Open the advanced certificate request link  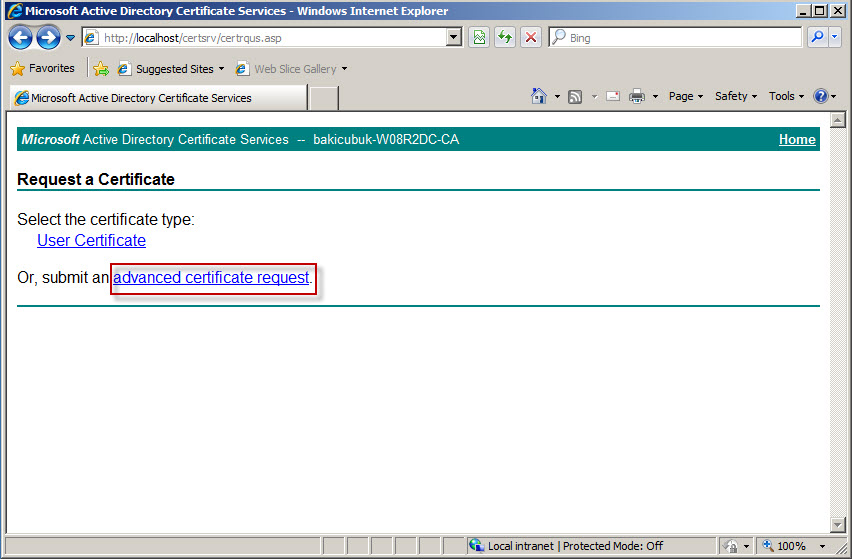(x=211, y=278)
